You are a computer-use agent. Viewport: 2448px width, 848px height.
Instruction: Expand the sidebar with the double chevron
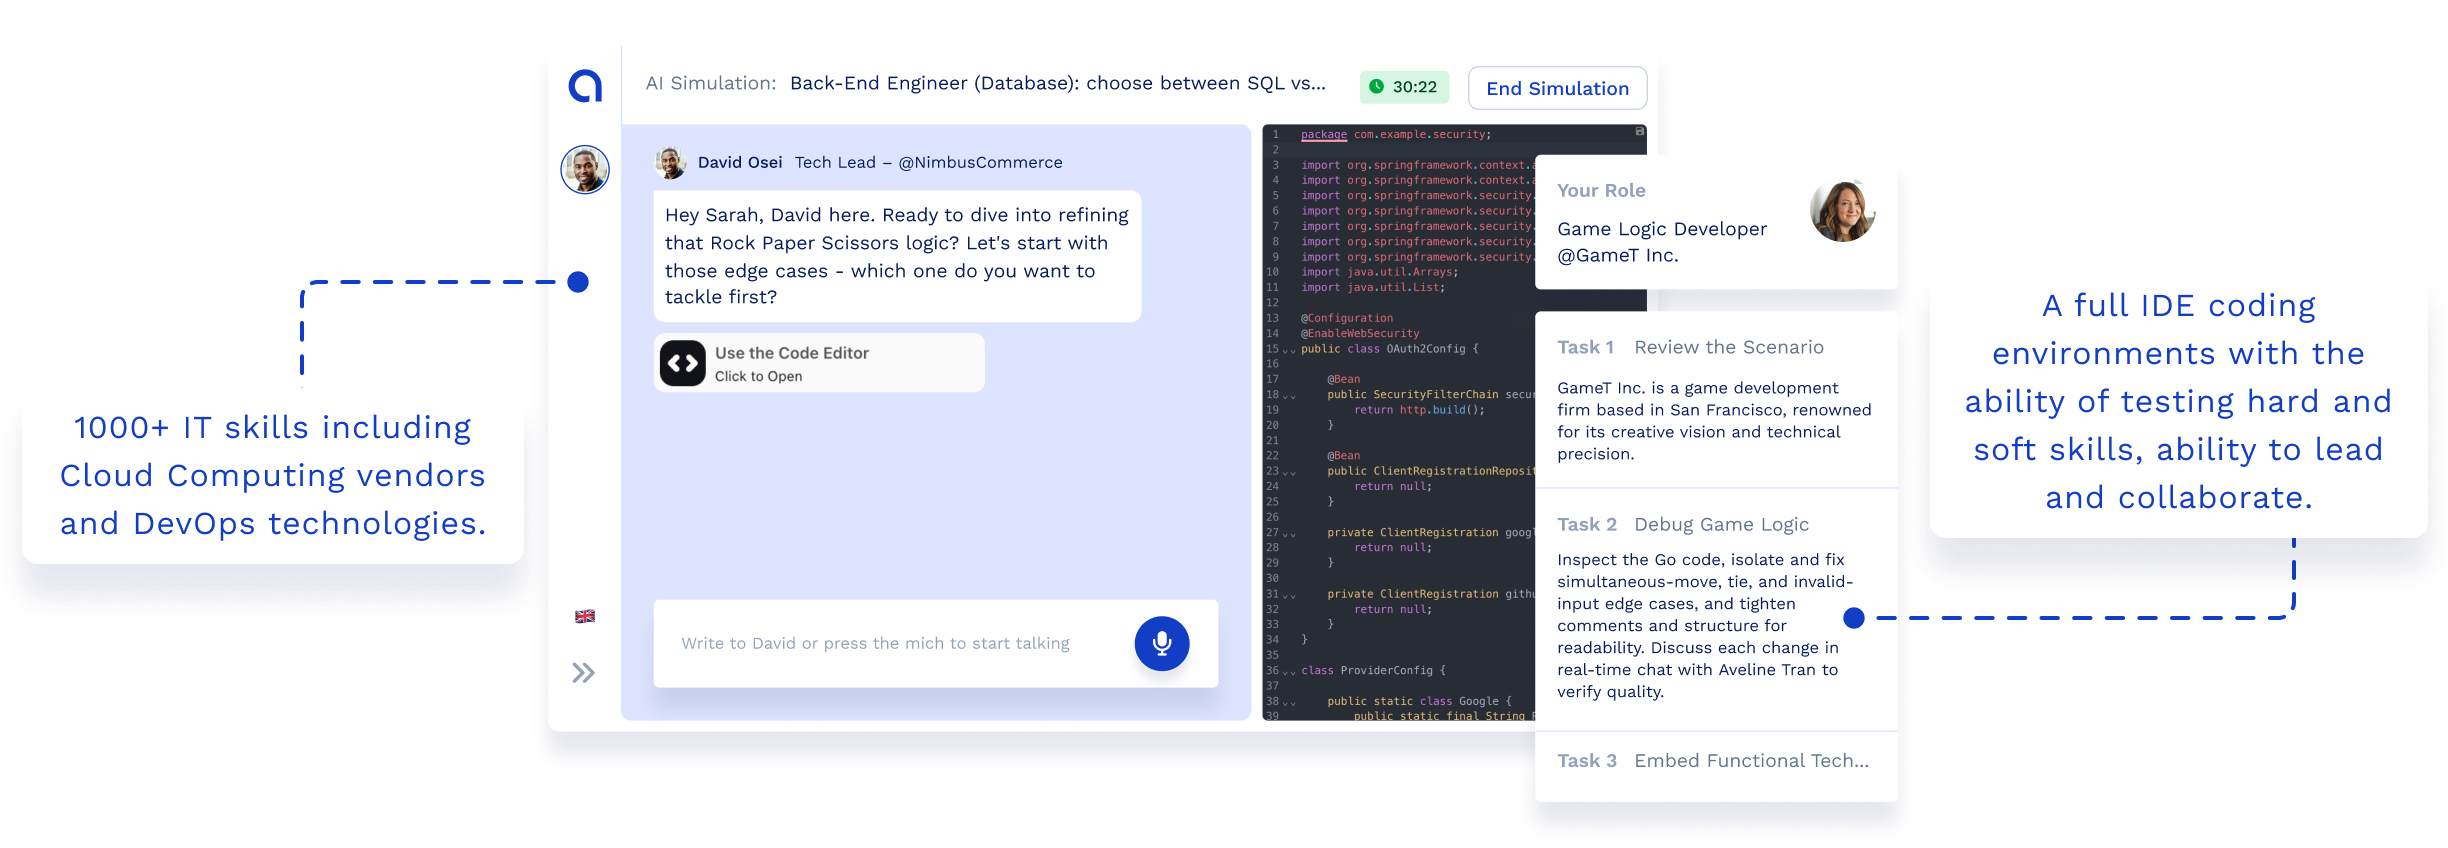tap(584, 673)
